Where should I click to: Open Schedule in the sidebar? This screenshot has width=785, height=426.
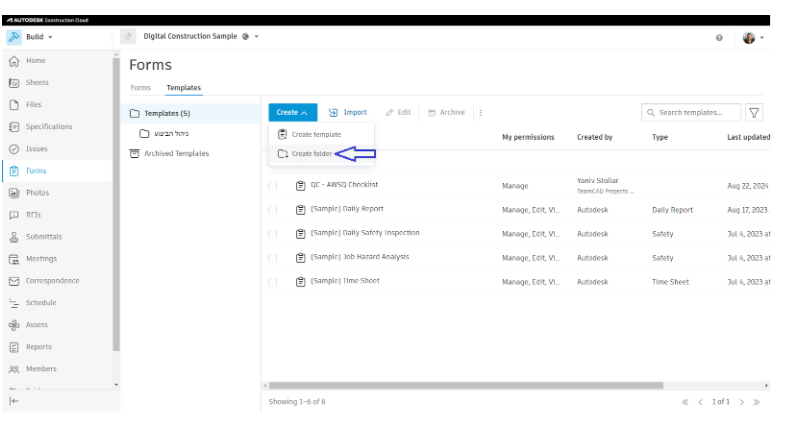(x=41, y=303)
